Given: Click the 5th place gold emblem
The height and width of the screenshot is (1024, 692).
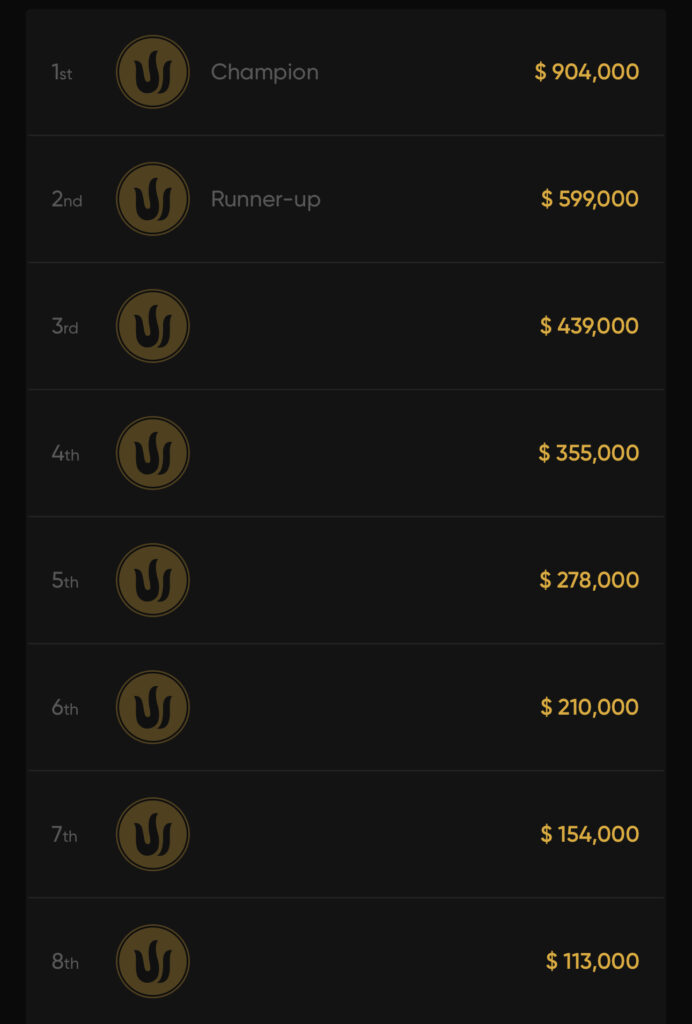Looking at the screenshot, I should tap(152, 580).
